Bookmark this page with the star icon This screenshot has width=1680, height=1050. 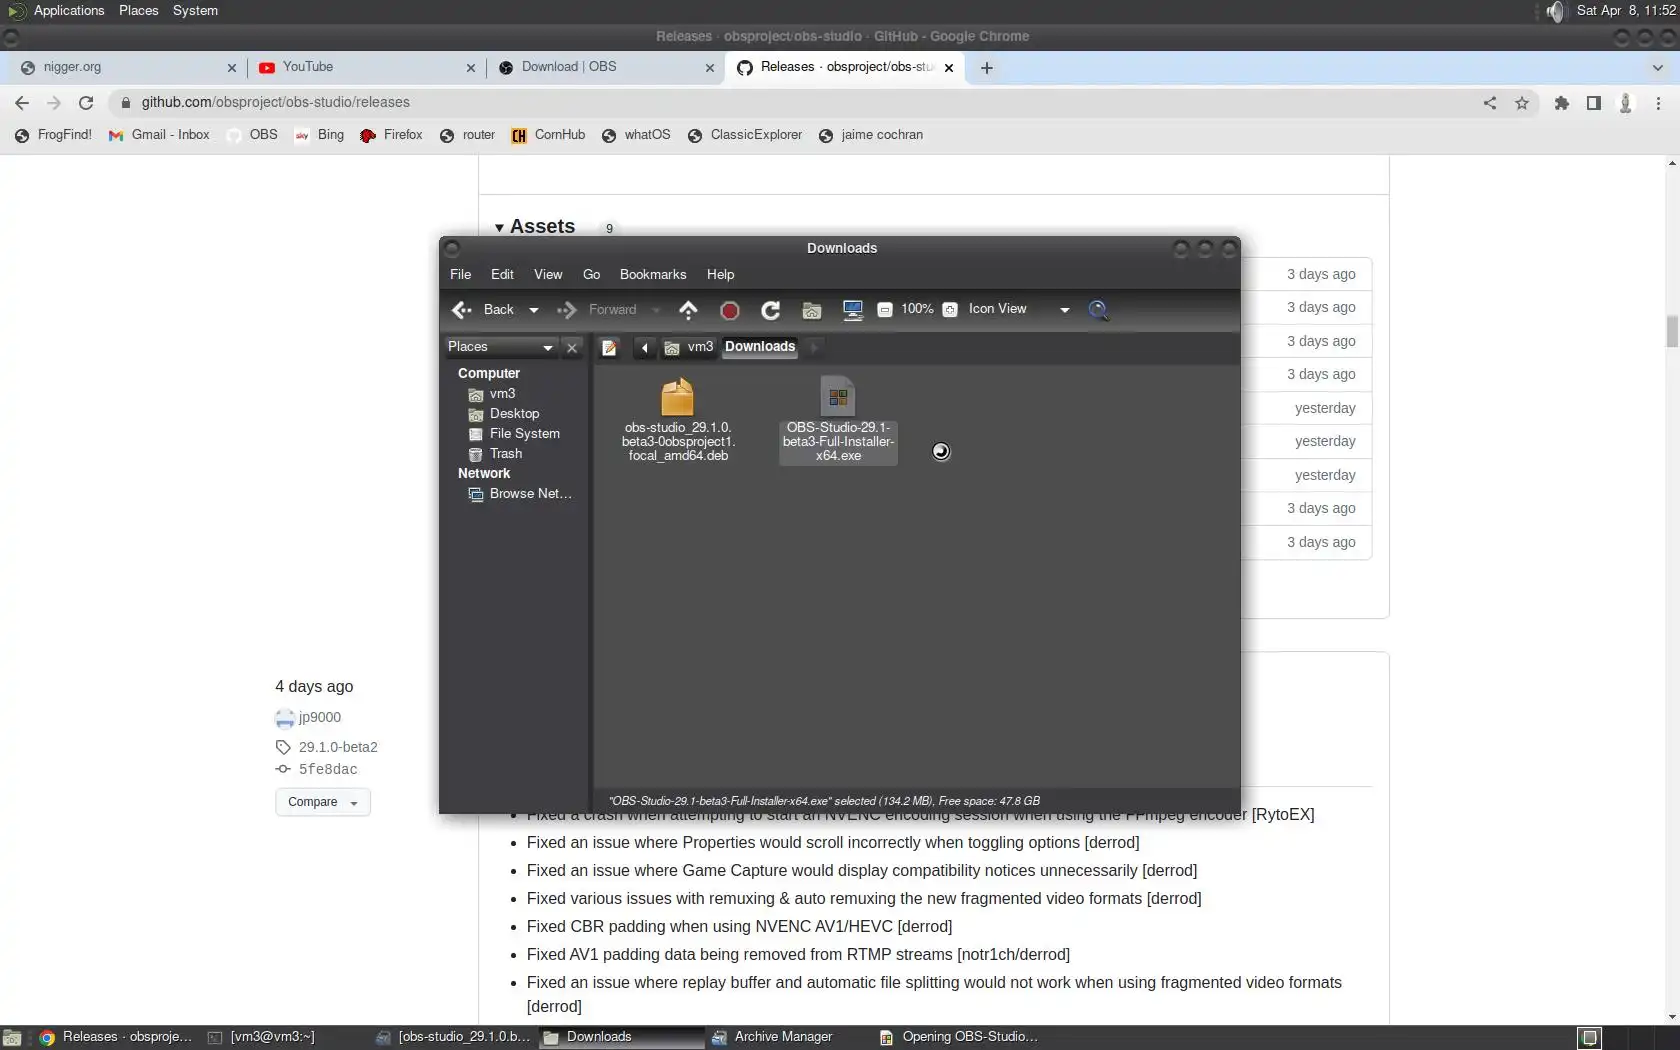[1522, 102]
